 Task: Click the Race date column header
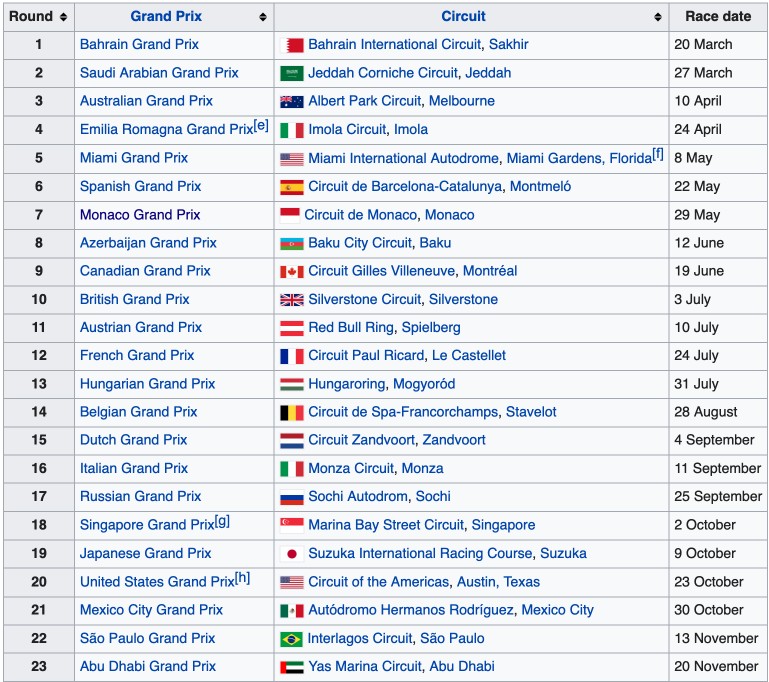[x=718, y=17]
